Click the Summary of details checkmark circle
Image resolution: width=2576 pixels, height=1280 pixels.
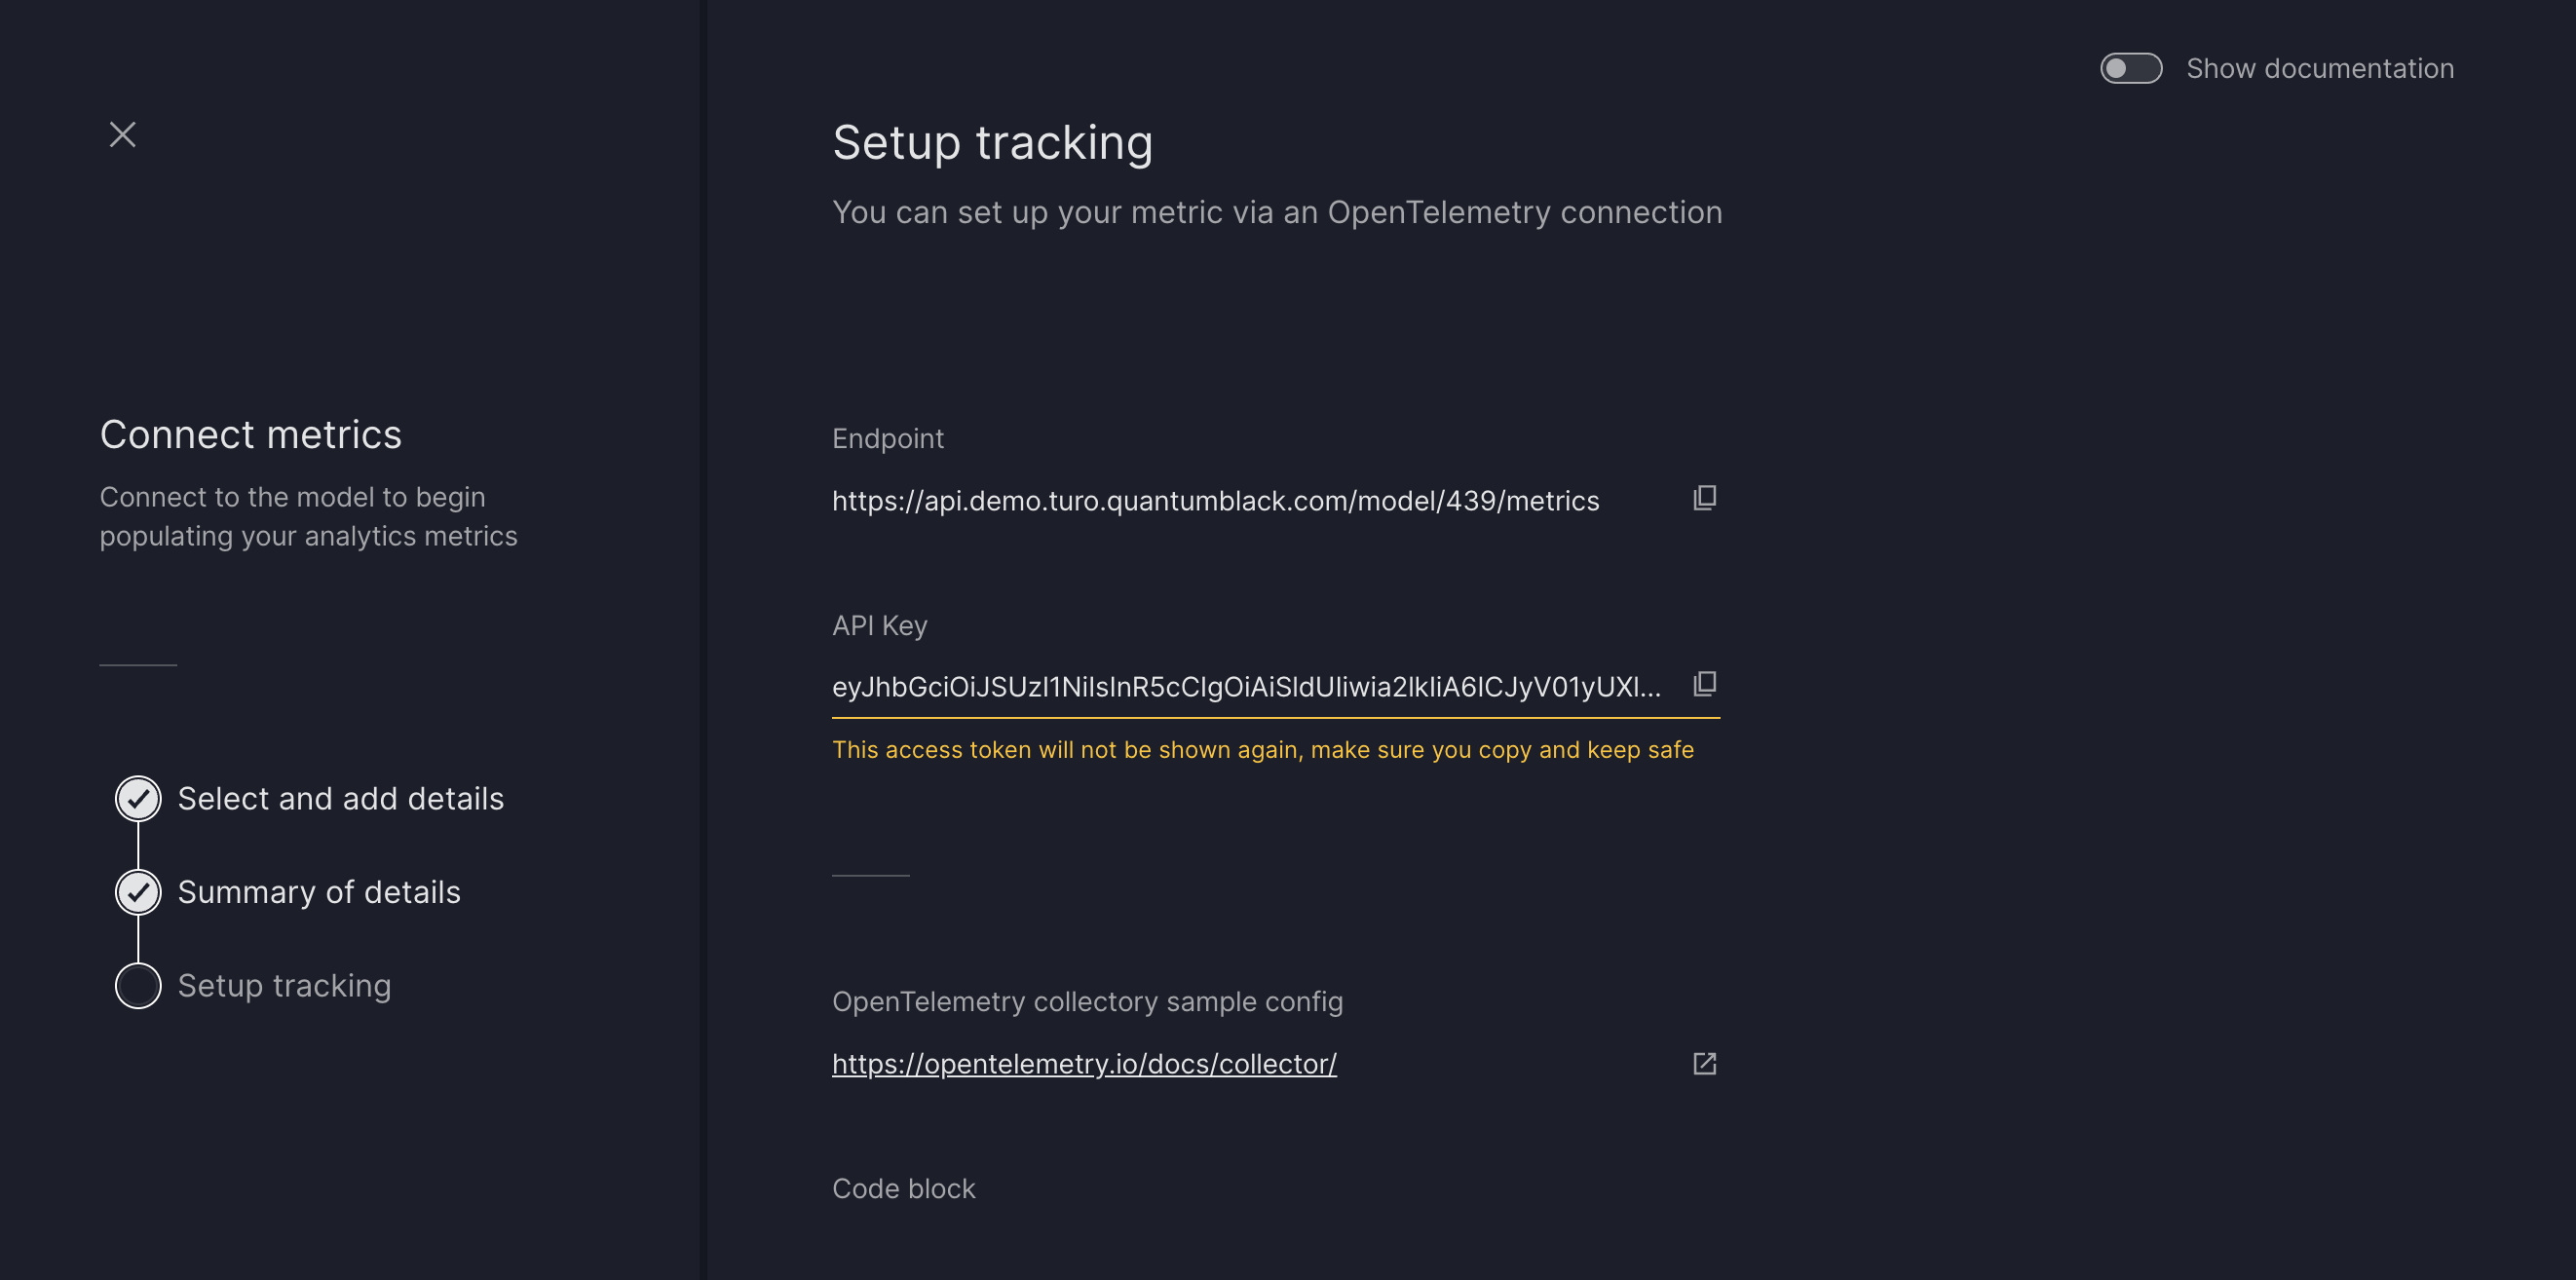pyautogui.click(x=138, y=892)
